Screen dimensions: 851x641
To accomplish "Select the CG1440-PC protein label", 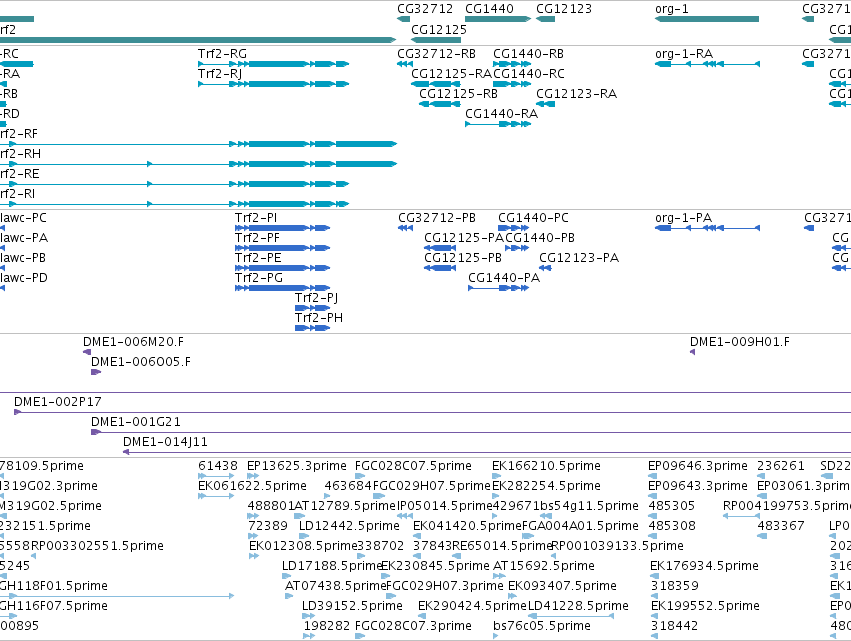I will (534, 218).
